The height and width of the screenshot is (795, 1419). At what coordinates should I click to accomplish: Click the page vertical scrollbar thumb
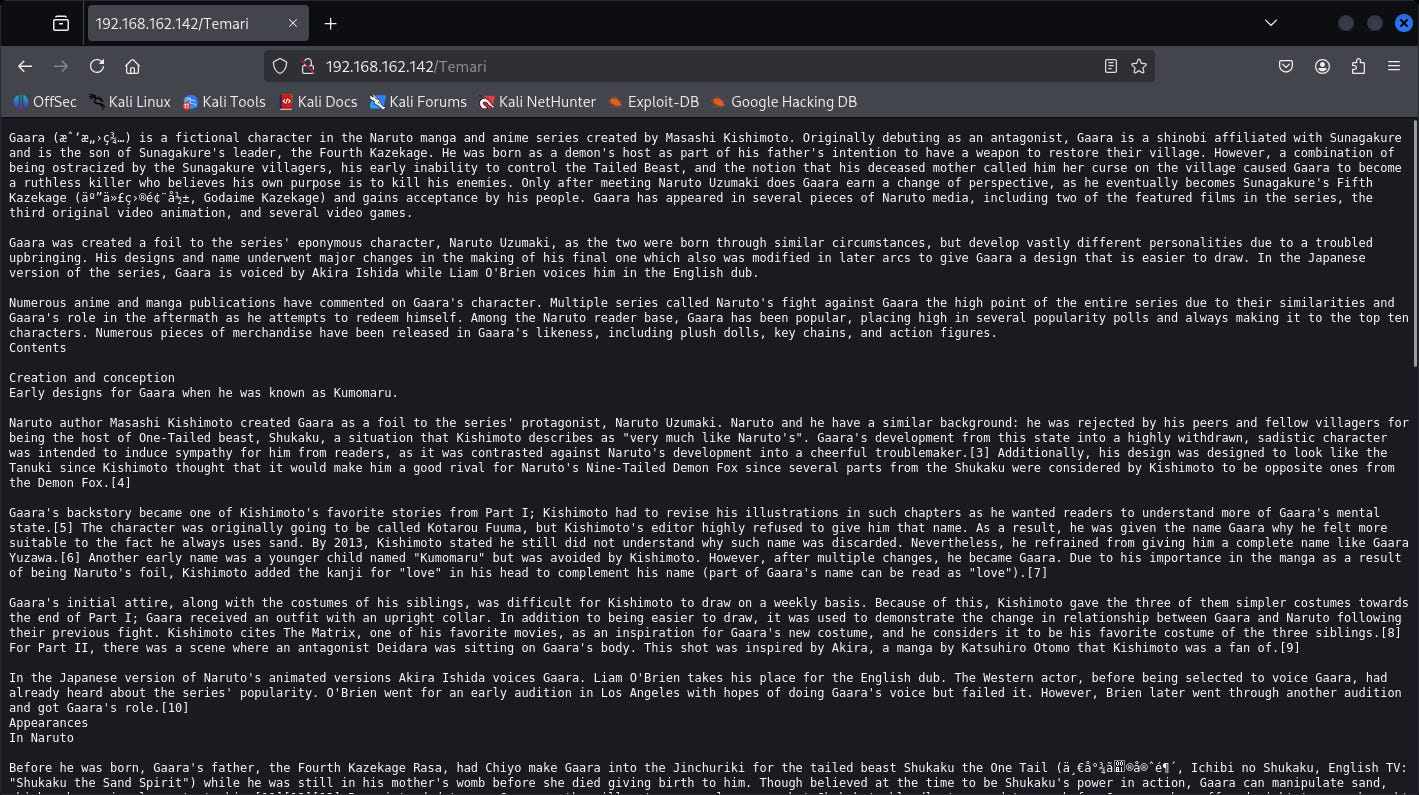coord(1414,244)
